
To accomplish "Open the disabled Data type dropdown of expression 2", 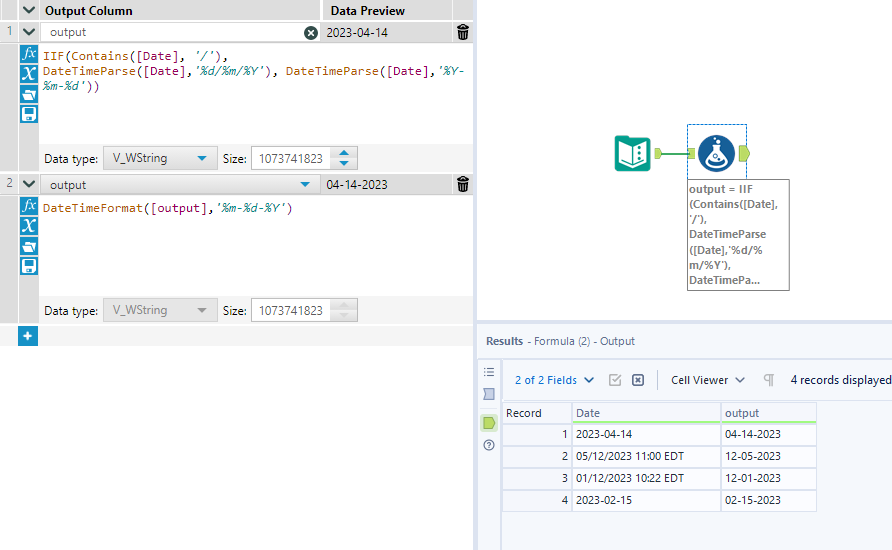I will point(160,310).
